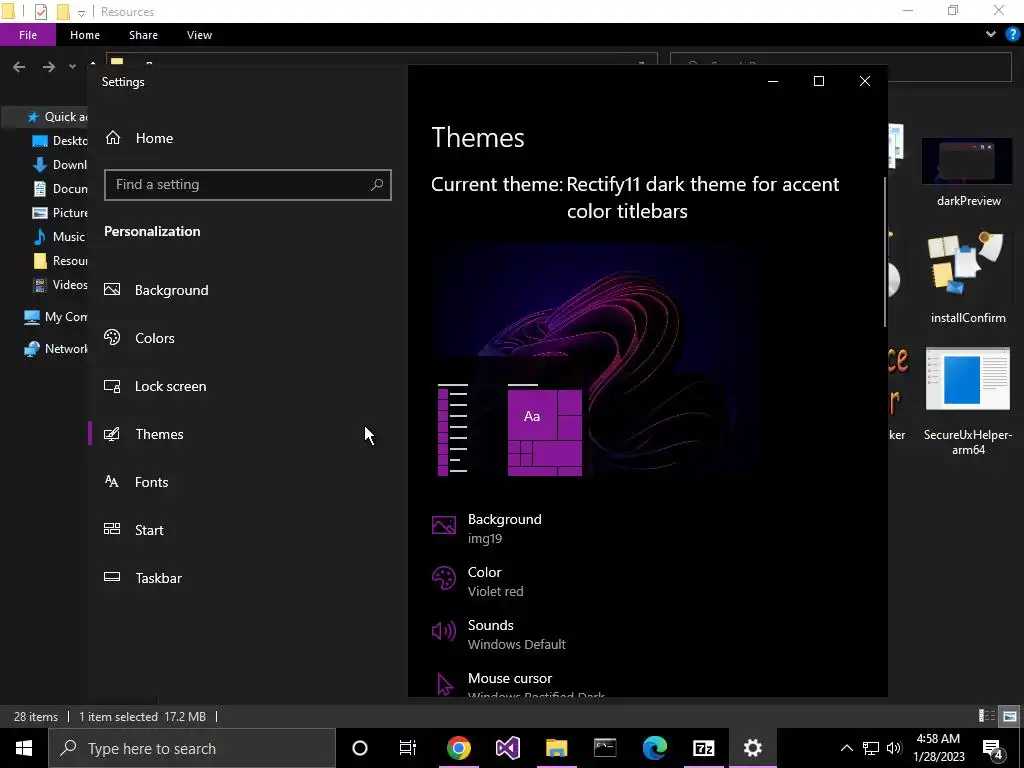This screenshot has height=768, width=1024.
Task: Open the Windows Start menu
Action: click(x=24, y=748)
